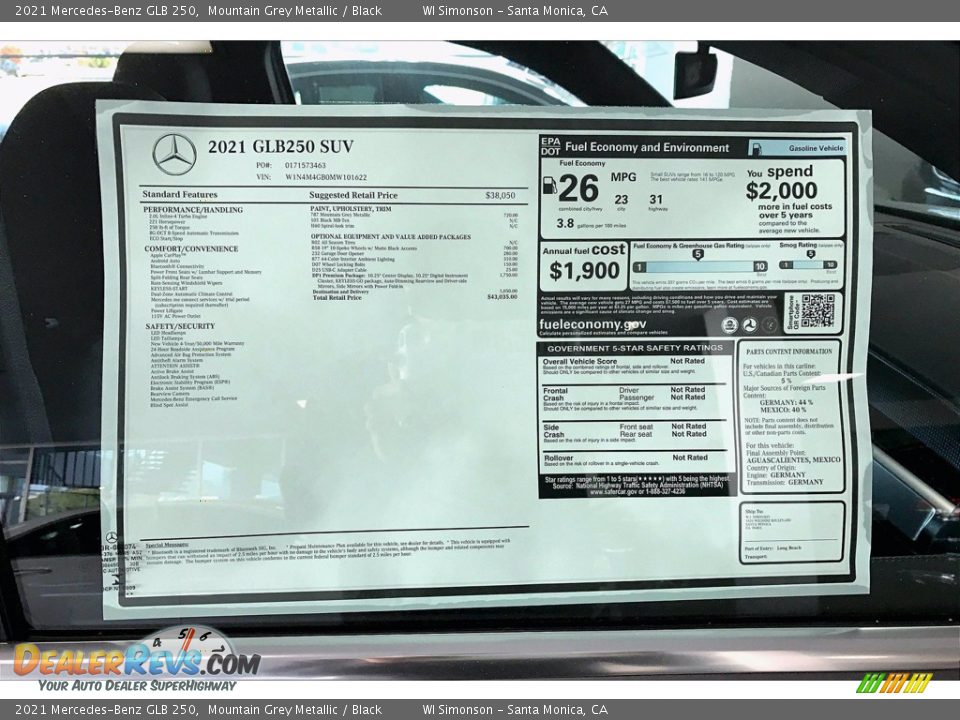Click the 'Special Messages' footnote heading

(x=167, y=544)
